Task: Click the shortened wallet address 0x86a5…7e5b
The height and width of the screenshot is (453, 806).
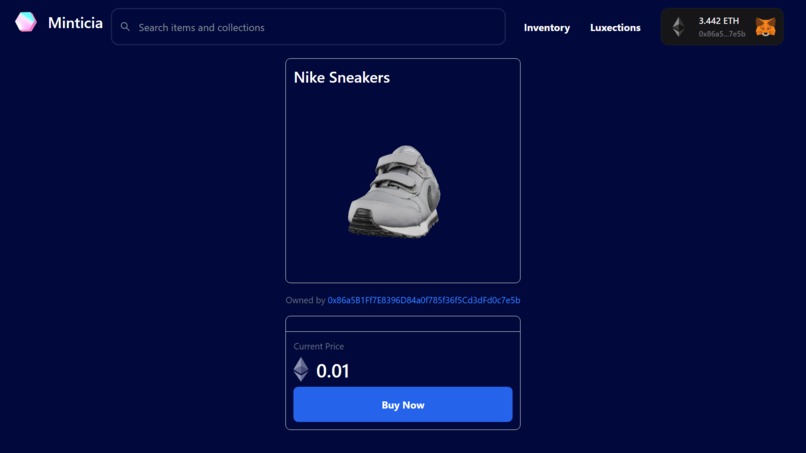Action: [721, 34]
